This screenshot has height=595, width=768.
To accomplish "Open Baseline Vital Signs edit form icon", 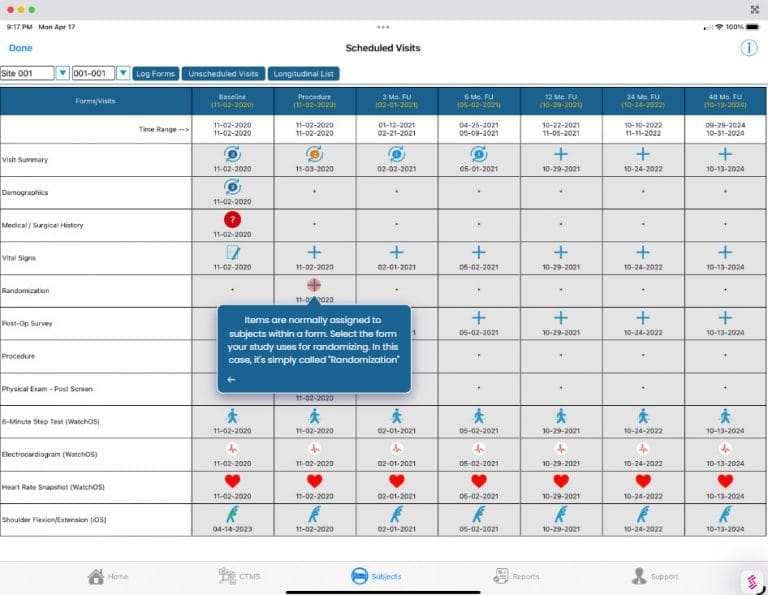I will click(233, 253).
